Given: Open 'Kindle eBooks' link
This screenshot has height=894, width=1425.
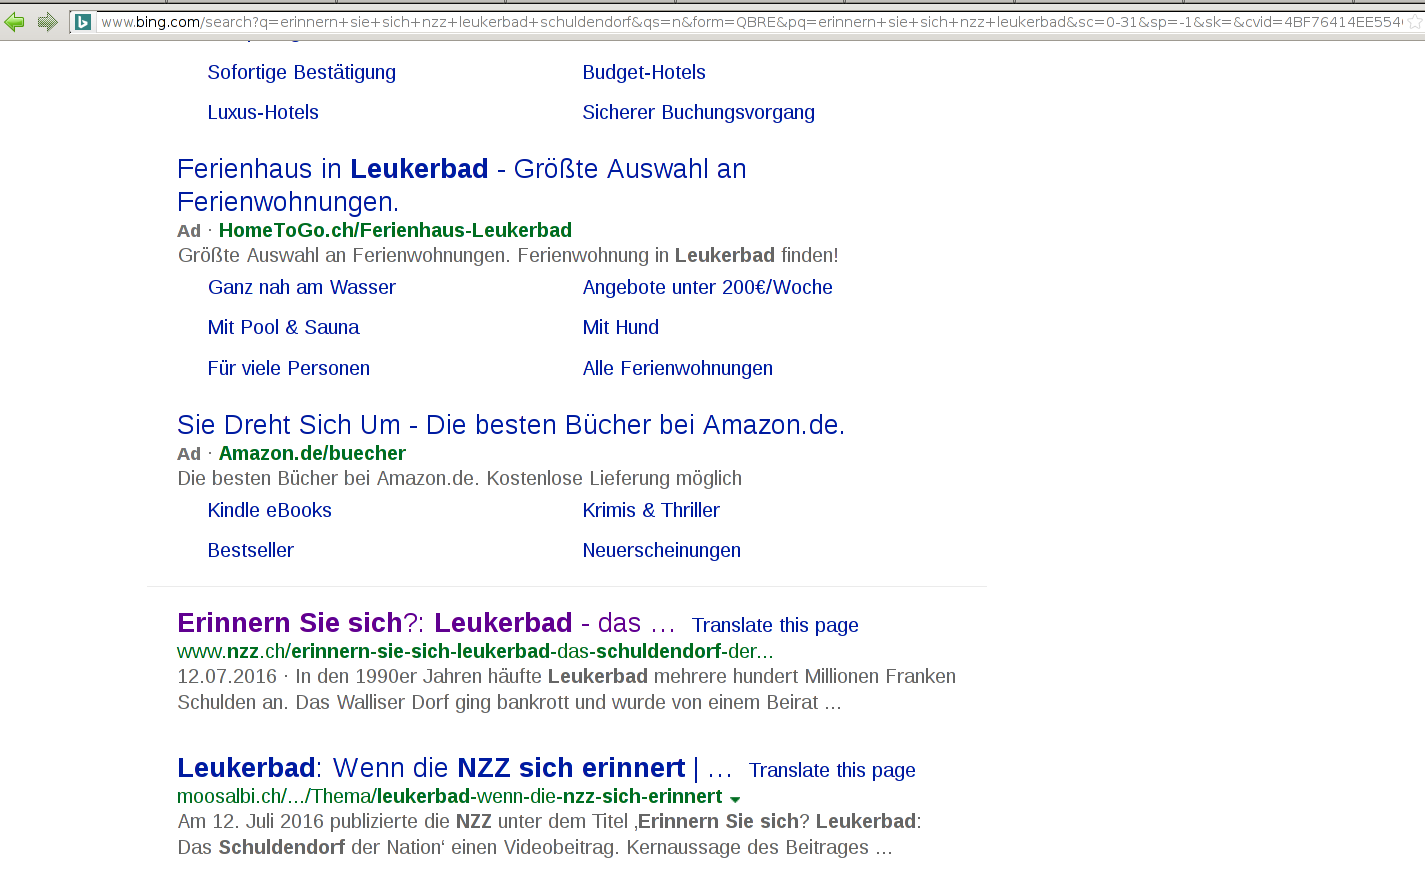Looking at the screenshot, I should click(x=270, y=510).
